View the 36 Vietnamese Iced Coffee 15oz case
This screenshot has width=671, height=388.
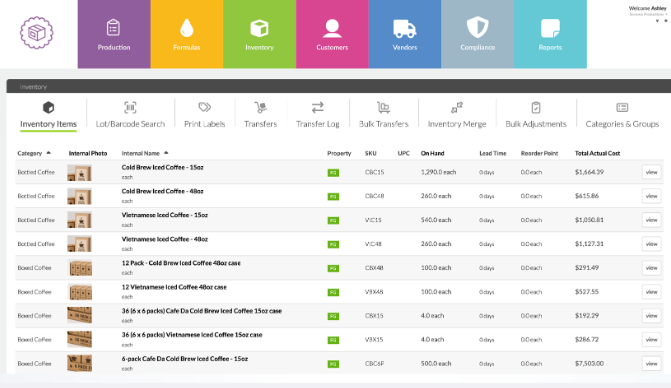(651, 340)
